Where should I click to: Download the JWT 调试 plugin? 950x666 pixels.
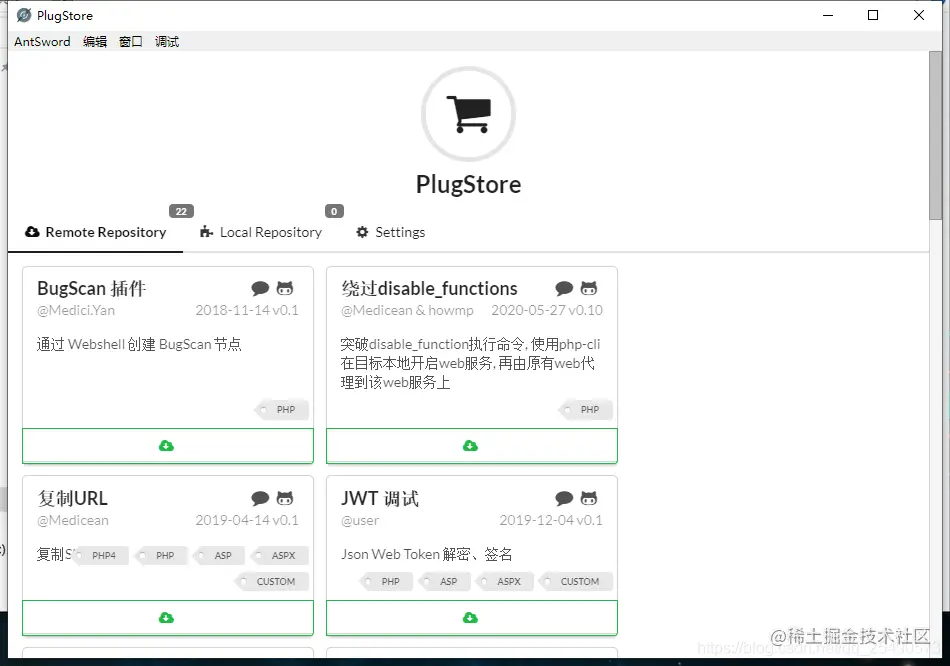click(471, 618)
